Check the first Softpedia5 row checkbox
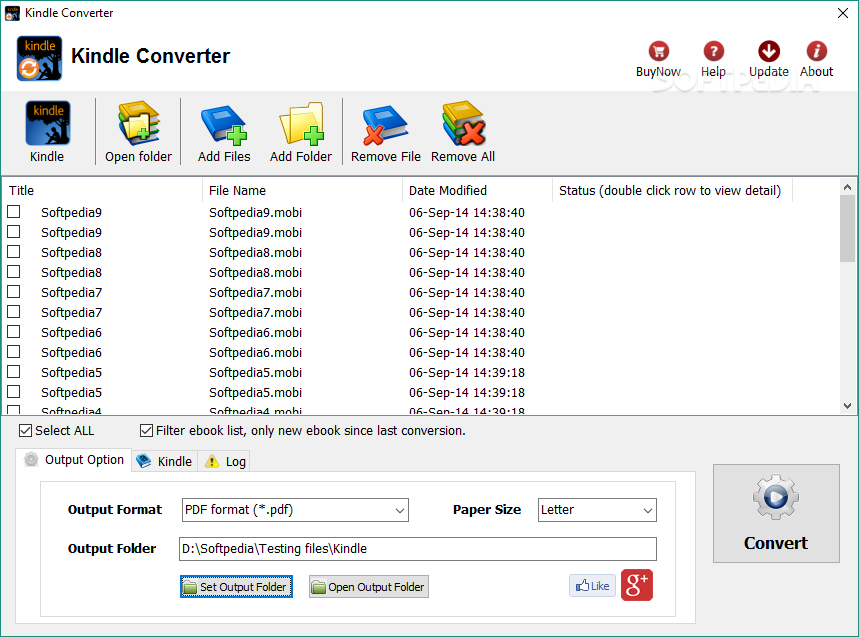The height and width of the screenshot is (637, 859). point(14,371)
